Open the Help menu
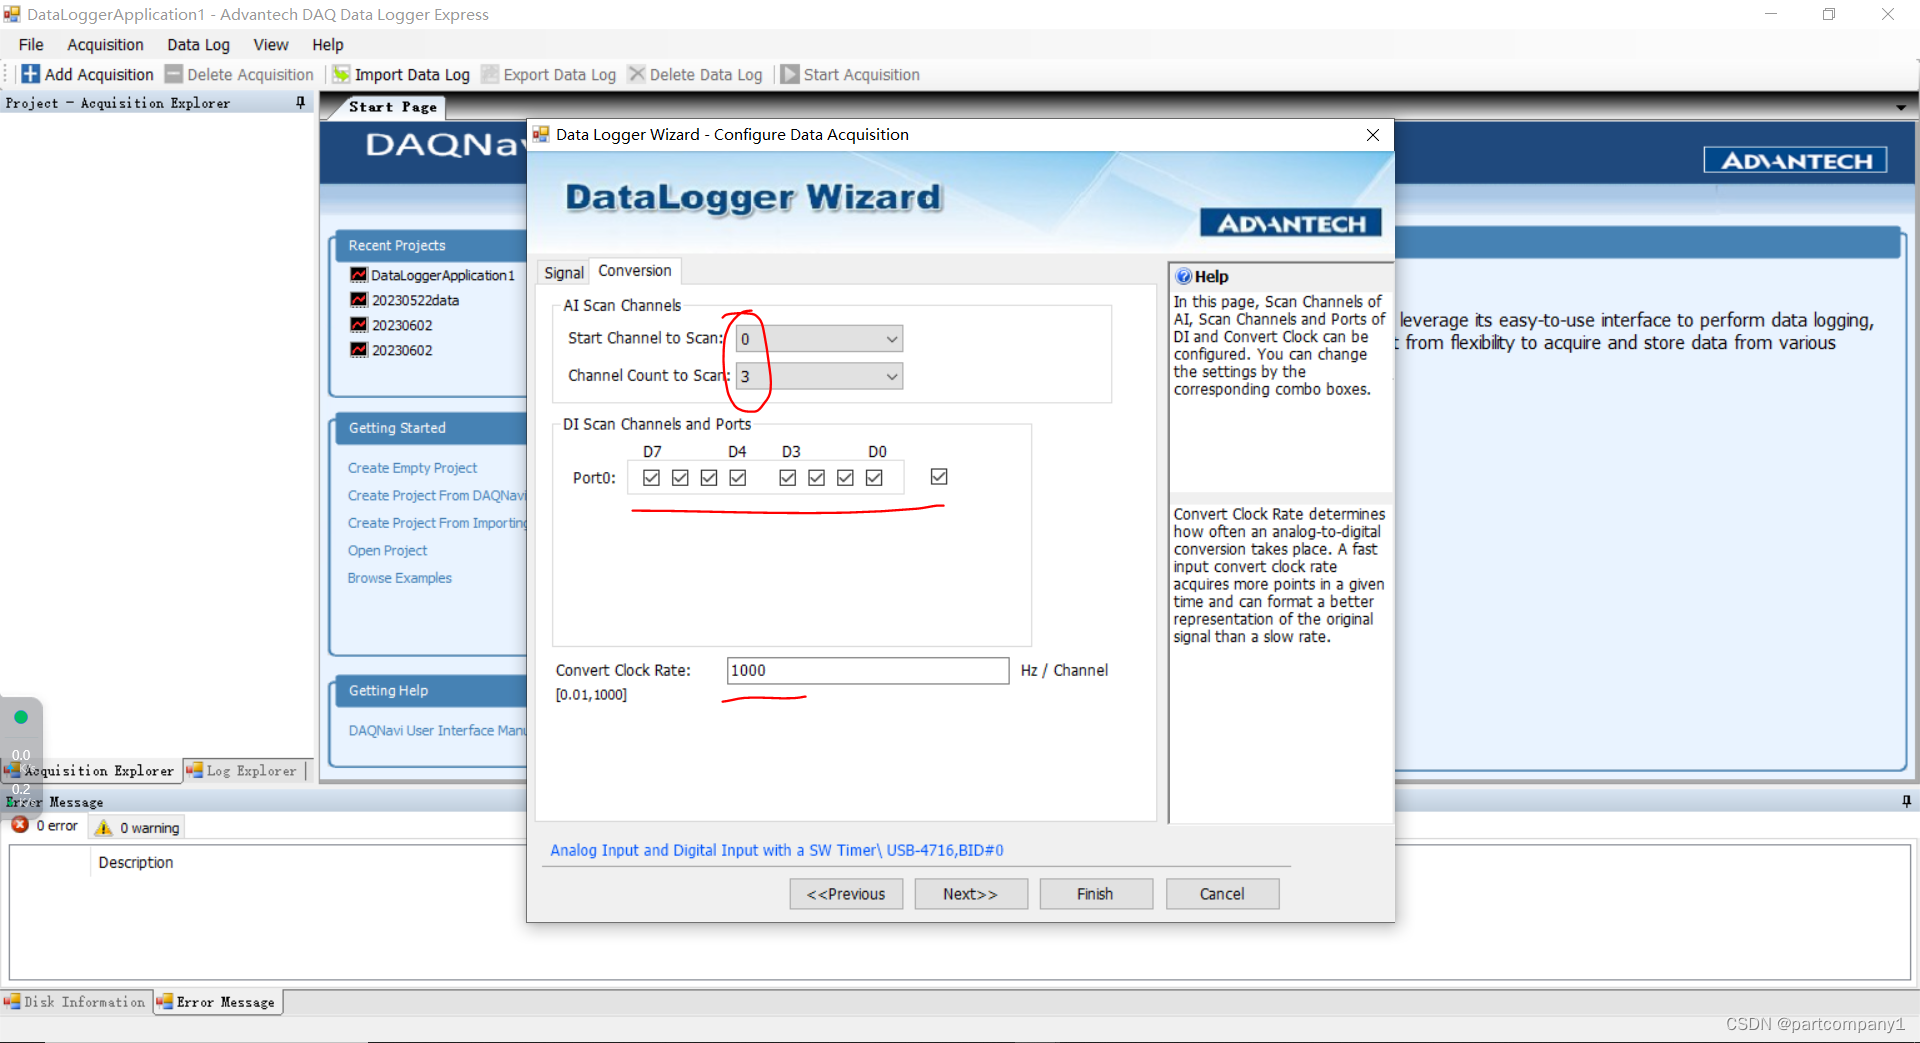The width and height of the screenshot is (1920, 1043). click(327, 45)
